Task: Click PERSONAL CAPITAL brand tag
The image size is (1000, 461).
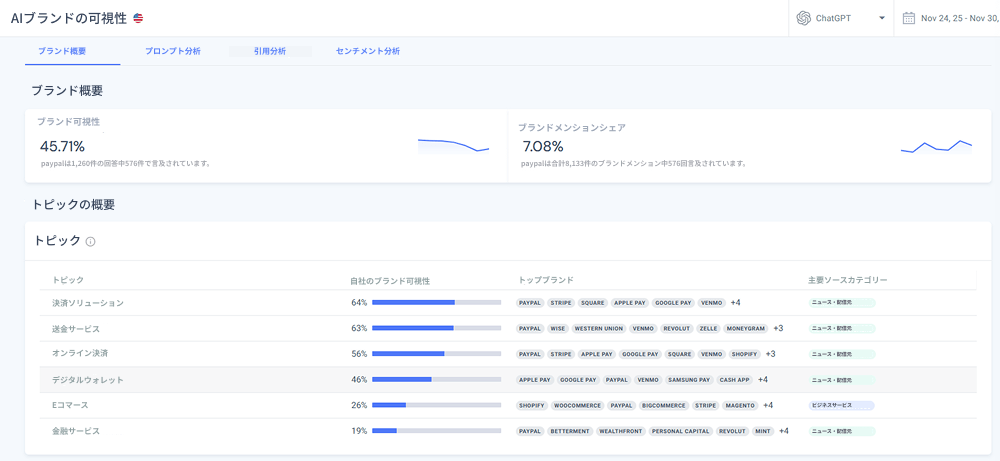Action: pyautogui.click(x=680, y=431)
